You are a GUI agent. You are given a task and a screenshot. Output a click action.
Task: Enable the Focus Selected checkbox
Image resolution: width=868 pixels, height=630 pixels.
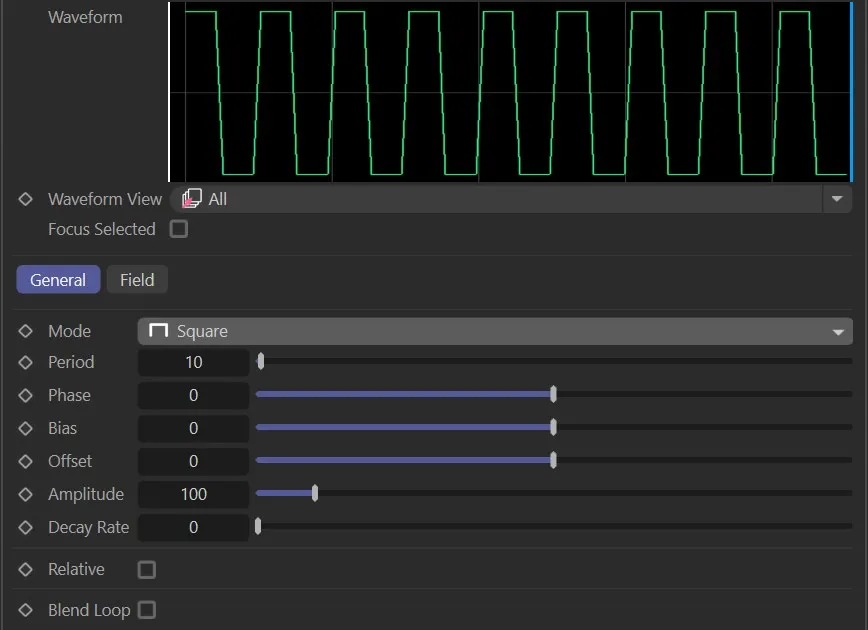coord(178,229)
